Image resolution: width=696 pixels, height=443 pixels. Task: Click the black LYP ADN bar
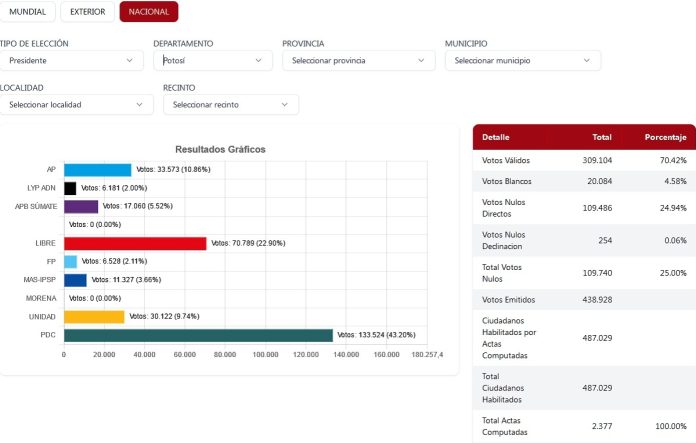pos(70,188)
